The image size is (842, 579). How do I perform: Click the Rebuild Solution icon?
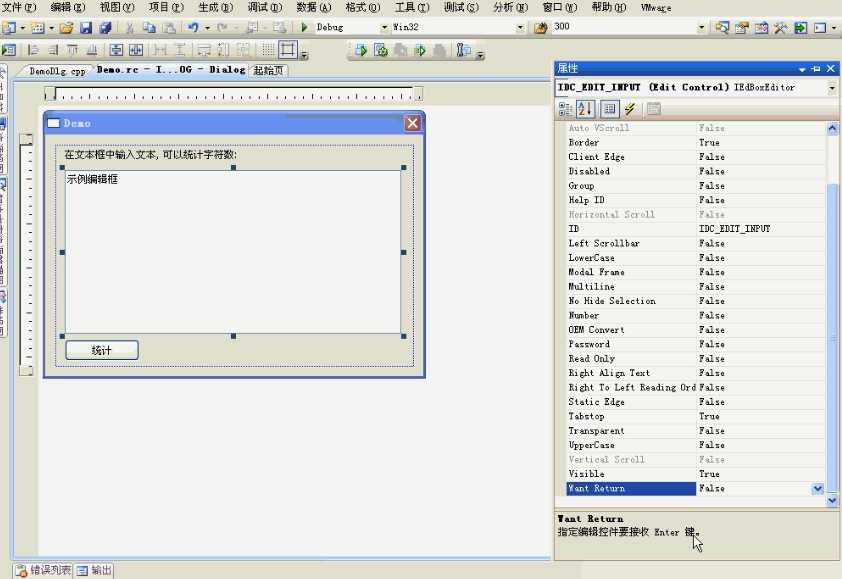[381, 50]
